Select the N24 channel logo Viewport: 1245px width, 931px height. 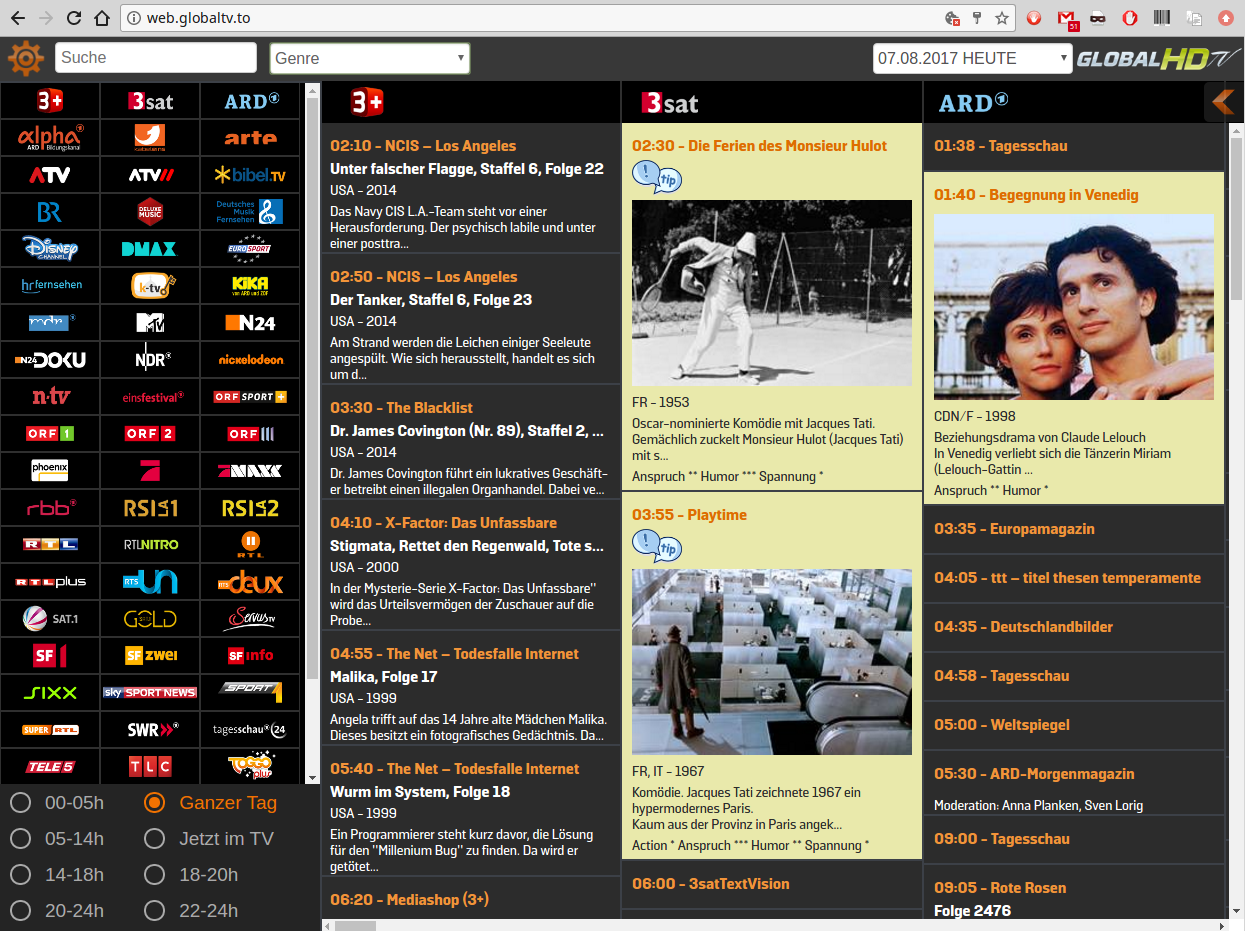pyautogui.click(x=250, y=322)
